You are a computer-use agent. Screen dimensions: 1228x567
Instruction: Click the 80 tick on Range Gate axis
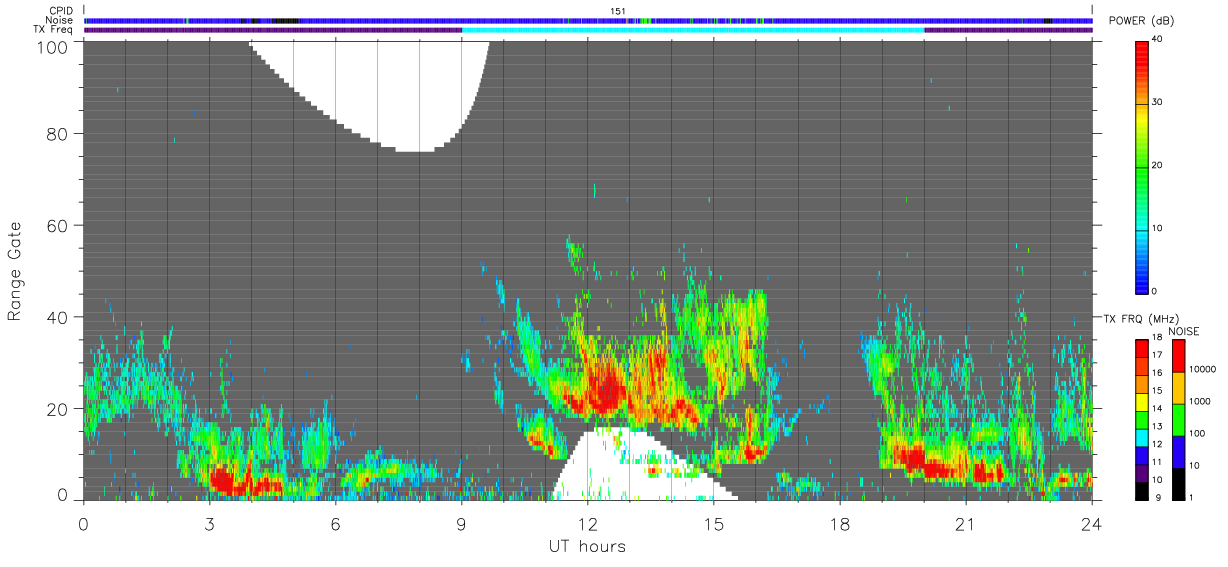(x=58, y=134)
